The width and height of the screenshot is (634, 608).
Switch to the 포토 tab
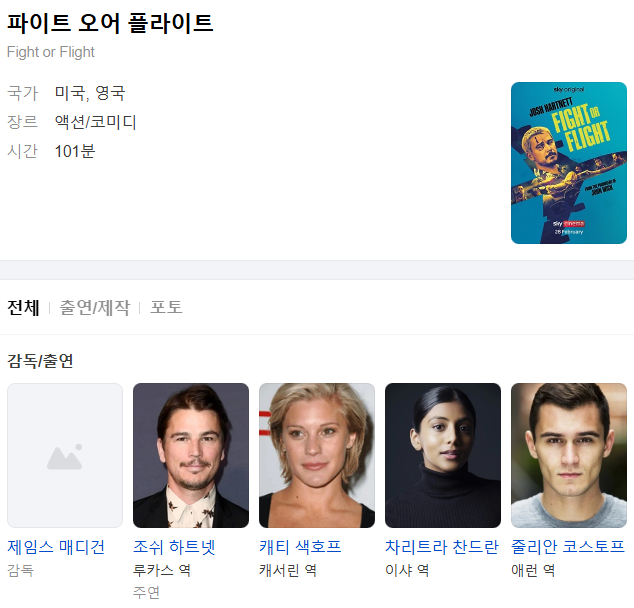tap(166, 308)
